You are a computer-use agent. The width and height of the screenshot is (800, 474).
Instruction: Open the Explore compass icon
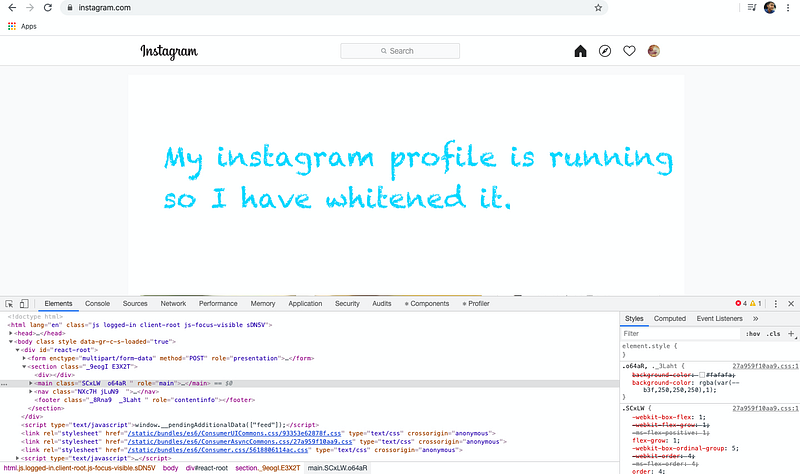pos(605,51)
